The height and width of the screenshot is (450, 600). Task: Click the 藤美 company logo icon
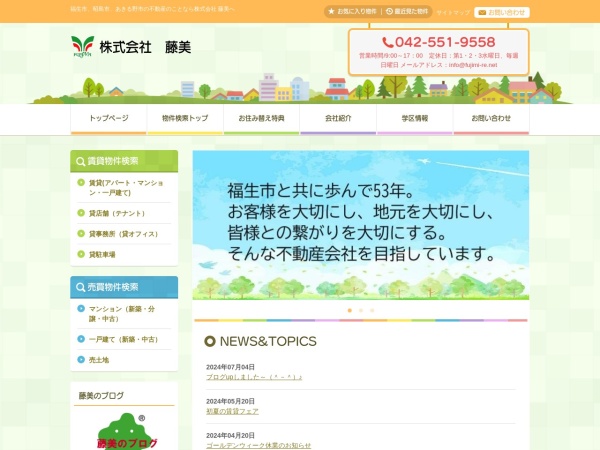(x=82, y=46)
